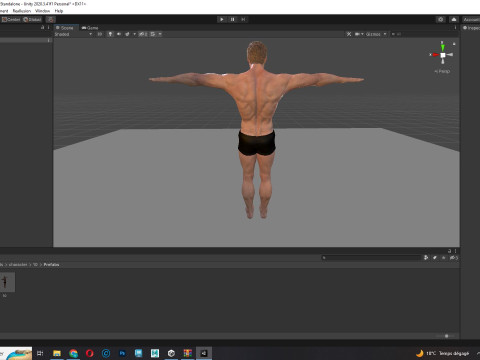Image resolution: width=480 pixels, height=360 pixels.
Task: Select the Inspector tab
Action: coord(471,28)
